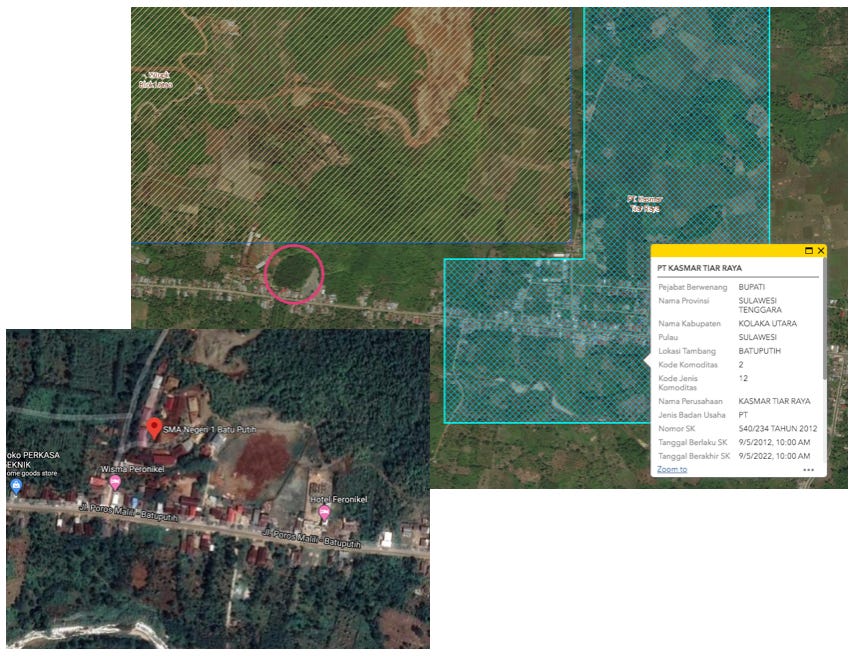Viewport: 854px width, 656px height.
Task: Click the blue shop marker for Toko Perkasa Teknik
Action: click(15, 486)
